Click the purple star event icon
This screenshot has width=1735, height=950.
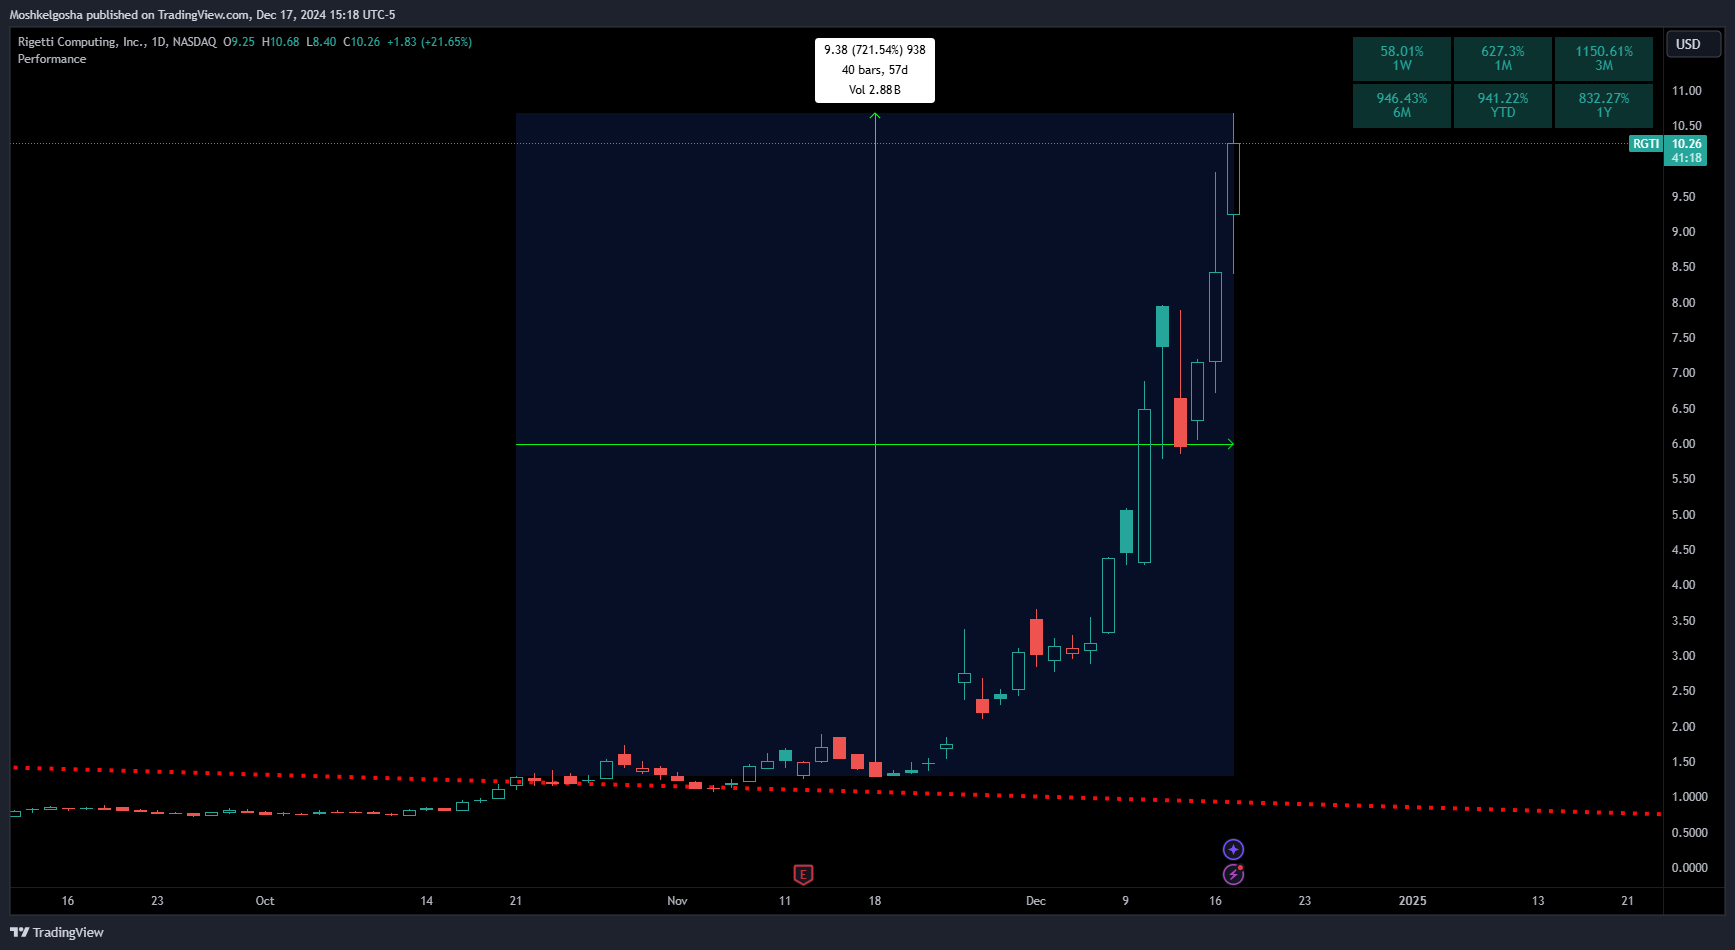pos(1233,849)
